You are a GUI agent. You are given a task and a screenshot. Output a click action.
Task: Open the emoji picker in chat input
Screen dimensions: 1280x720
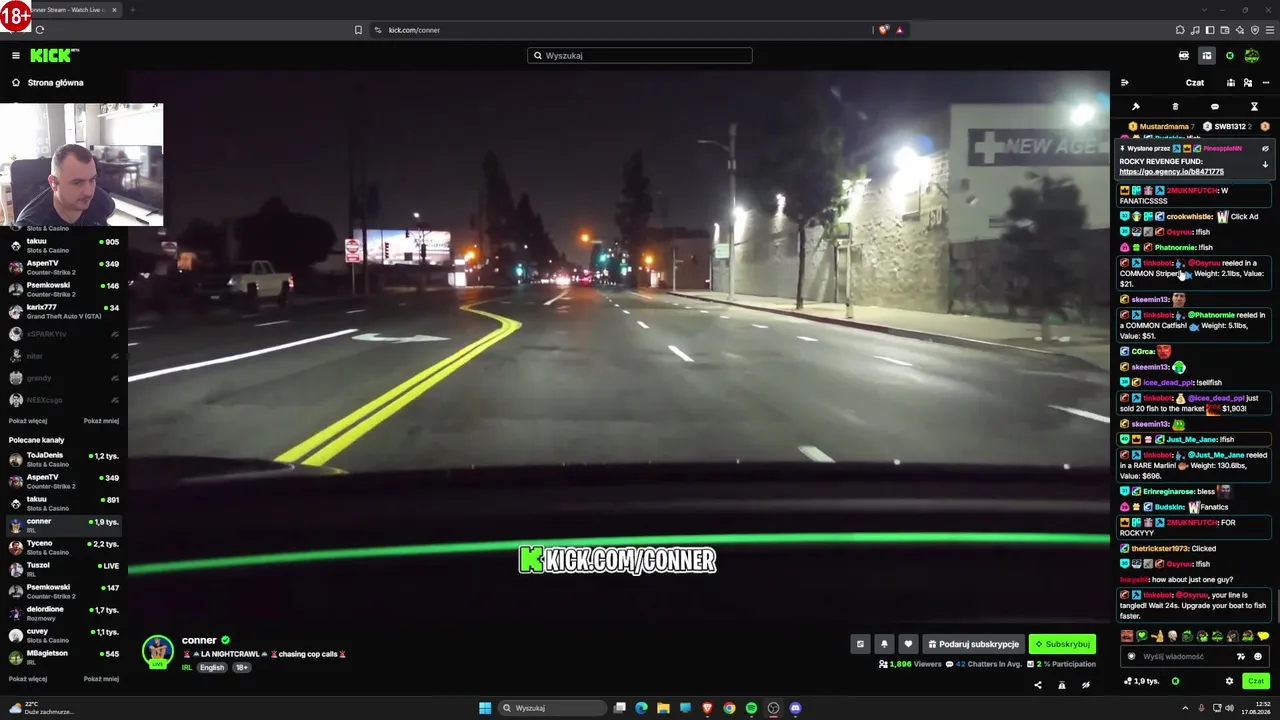point(1258,657)
